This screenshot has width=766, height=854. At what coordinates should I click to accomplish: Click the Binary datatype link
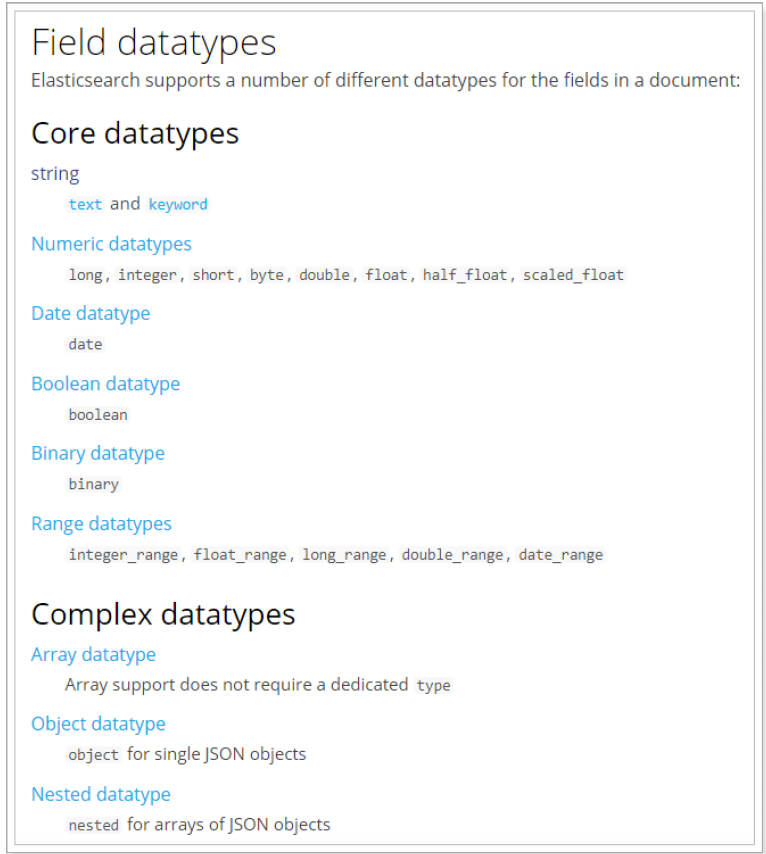[97, 453]
